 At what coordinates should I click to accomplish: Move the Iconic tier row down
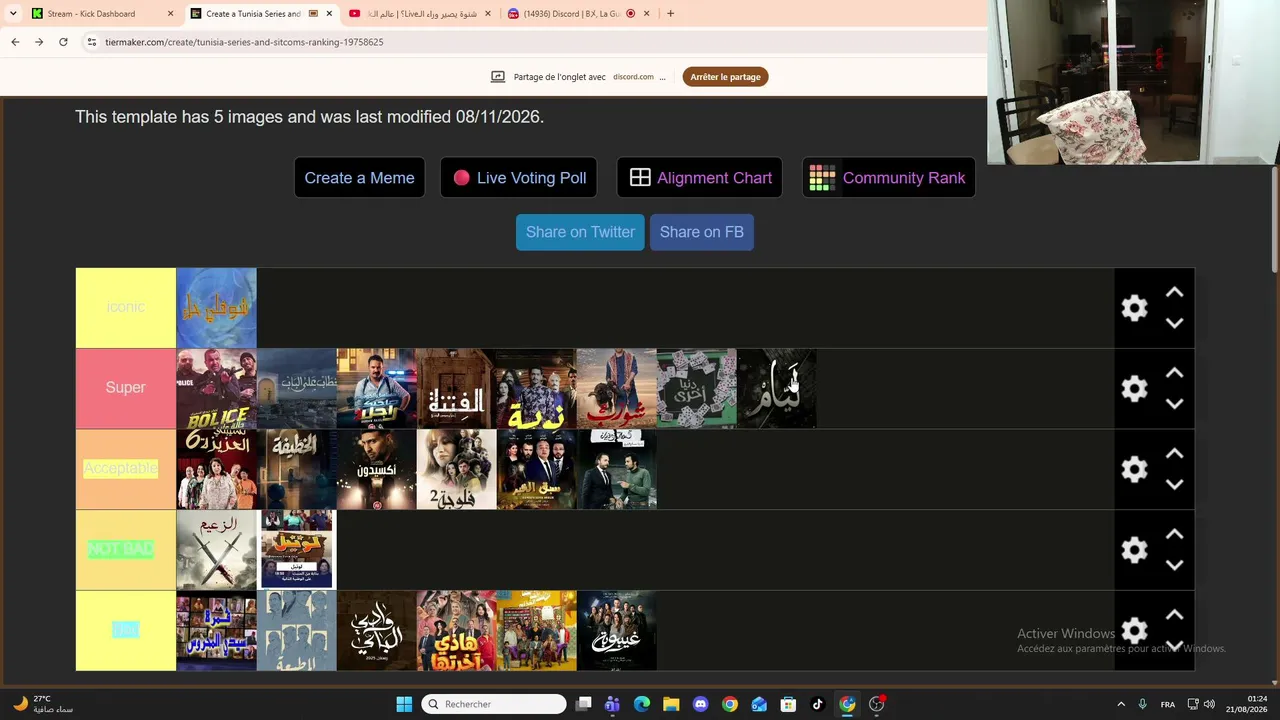point(1175,323)
